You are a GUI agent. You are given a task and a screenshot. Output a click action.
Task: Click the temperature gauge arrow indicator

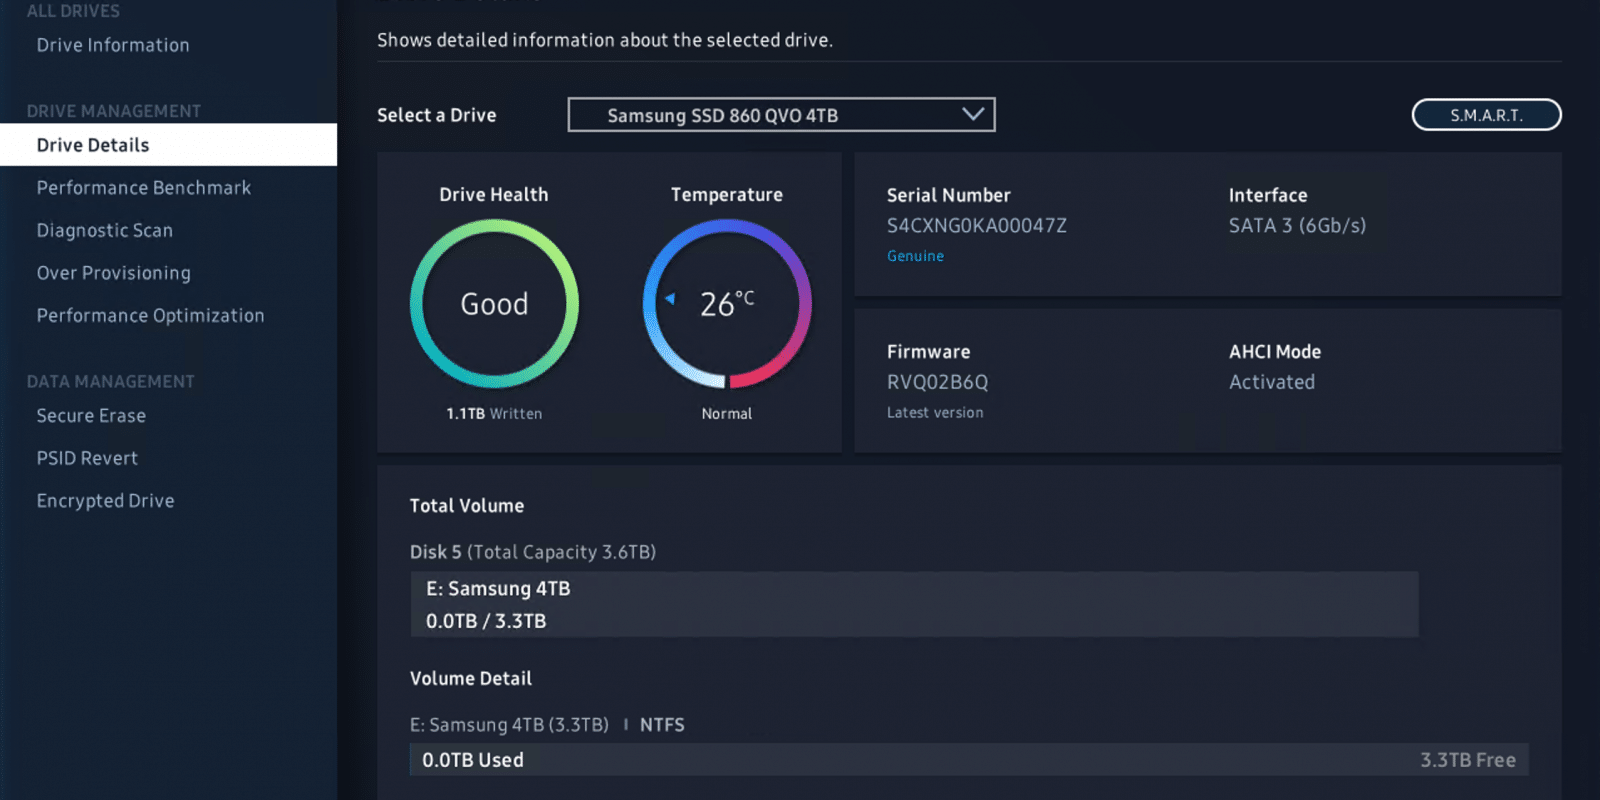pos(670,299)
